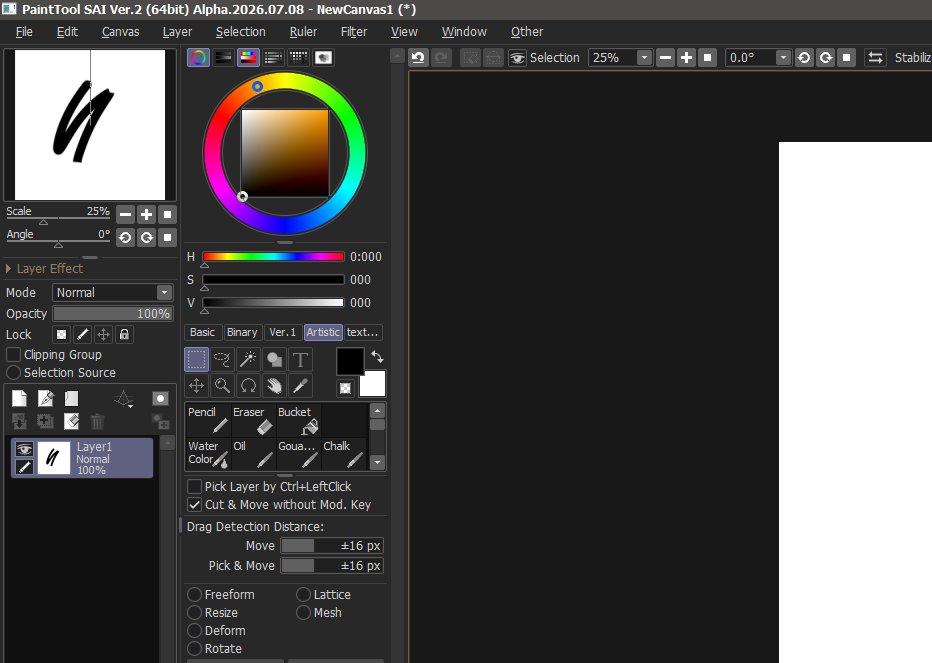The height and width of the screenshot is (663, 932).
Task: Choose the Eraser brush
Action: (253, 420)
